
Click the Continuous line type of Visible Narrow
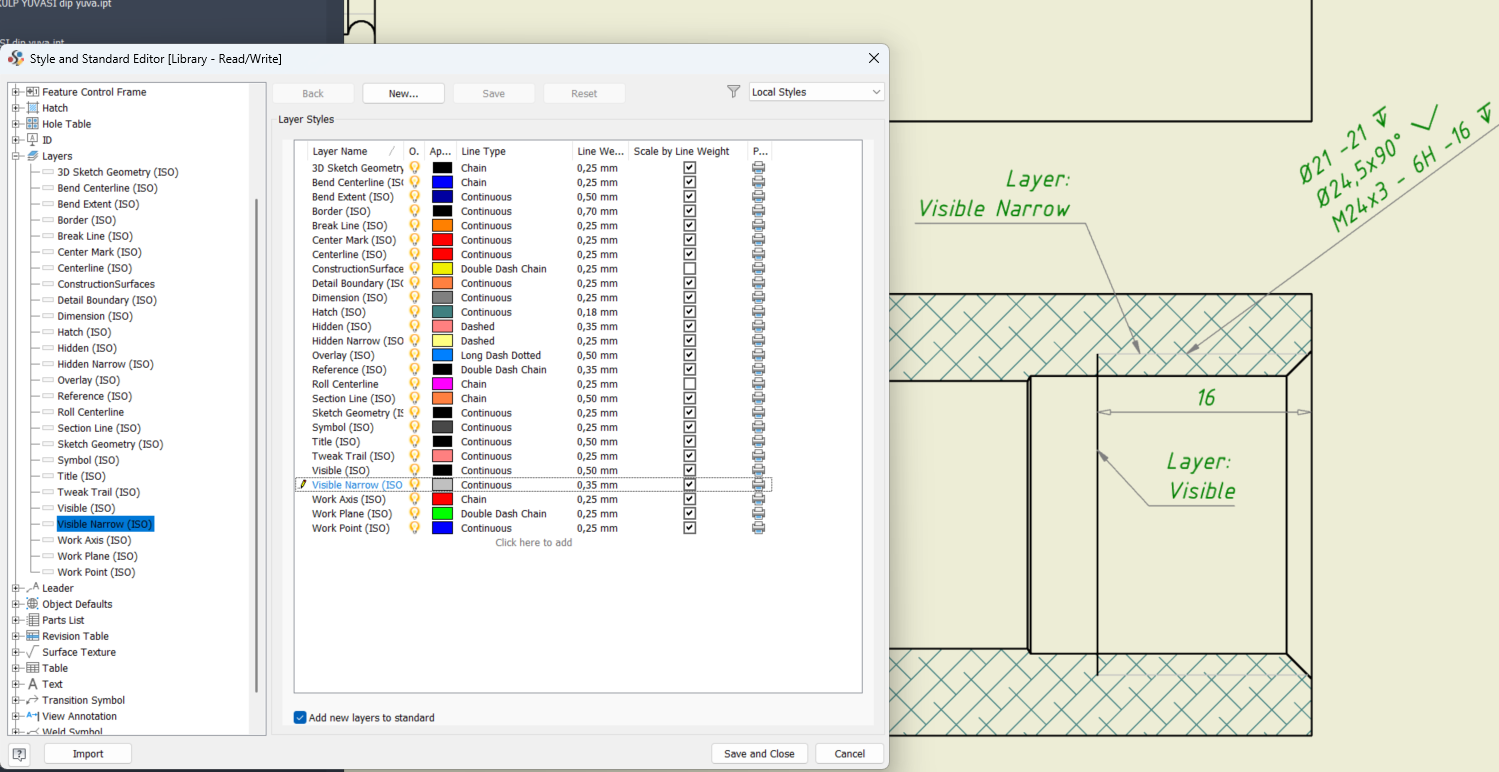tap(486, 485)
